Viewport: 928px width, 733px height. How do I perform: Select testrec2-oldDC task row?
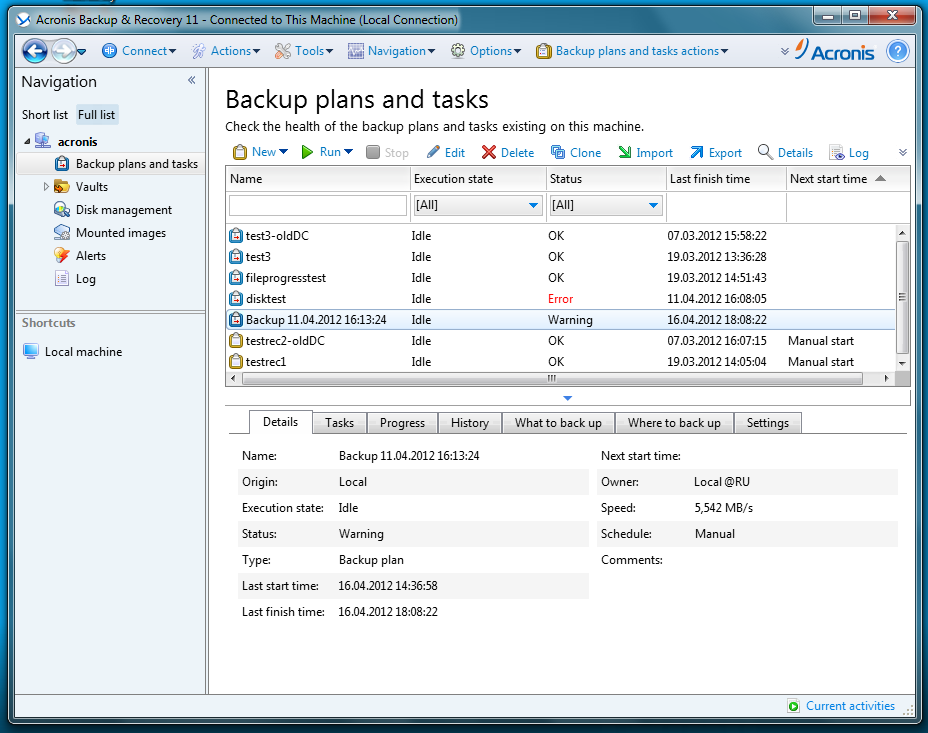[560, 341]
